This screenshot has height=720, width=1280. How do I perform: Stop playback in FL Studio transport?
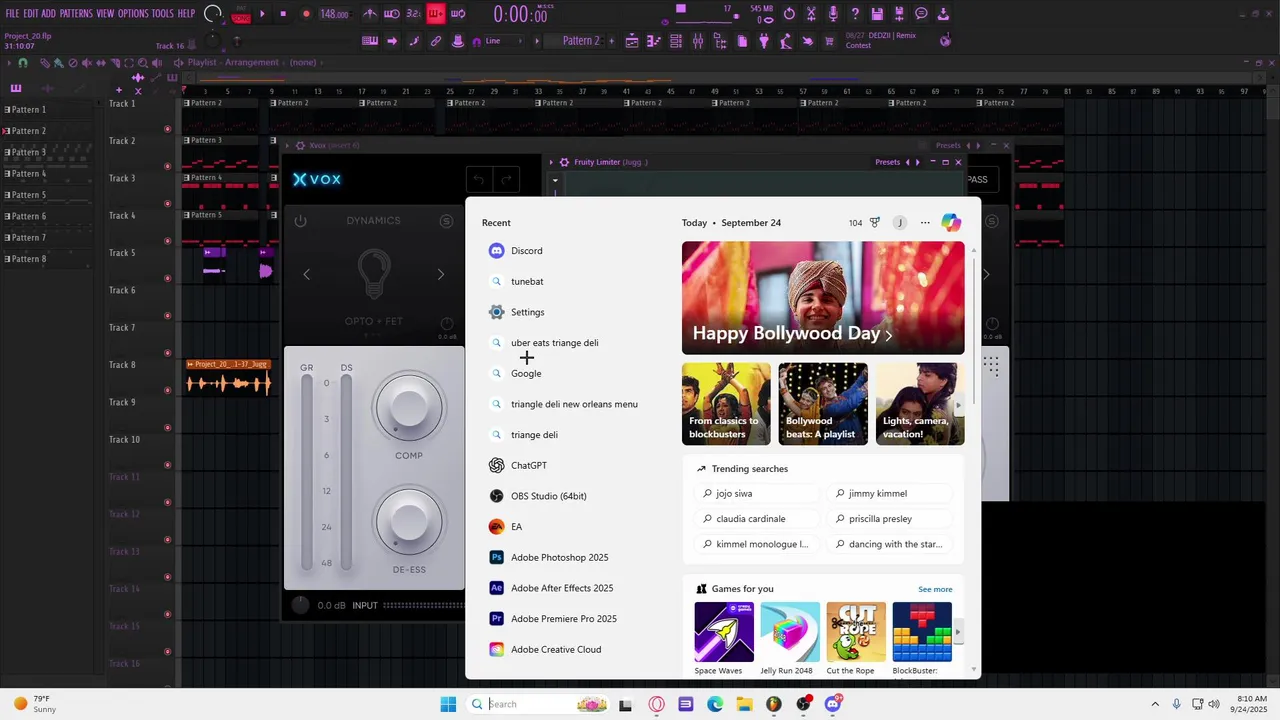(283, 14)
